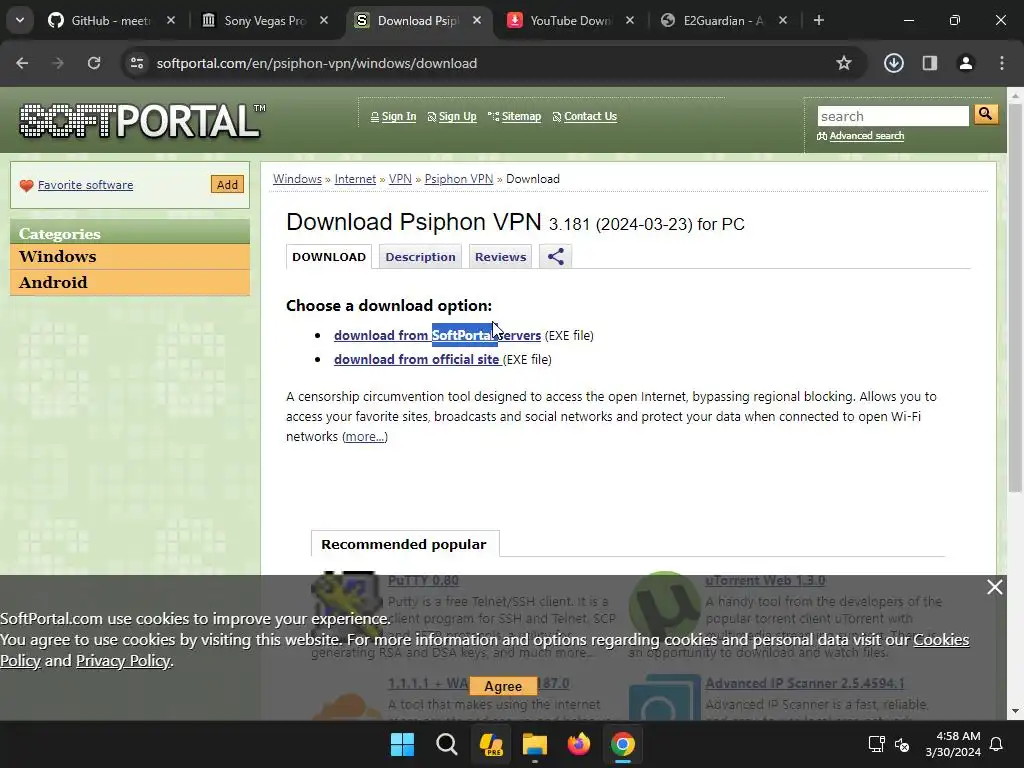The height and width of the screenshot is (768, 1024).
Task: Click the Internet breadcrumb link
Action: (x=355, y=179)
